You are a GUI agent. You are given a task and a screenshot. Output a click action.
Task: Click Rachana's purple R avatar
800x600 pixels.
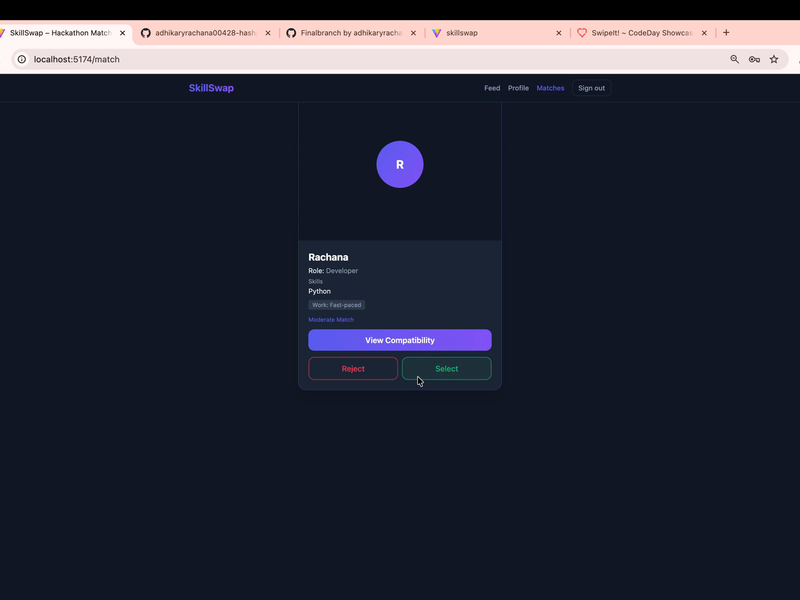400,164
